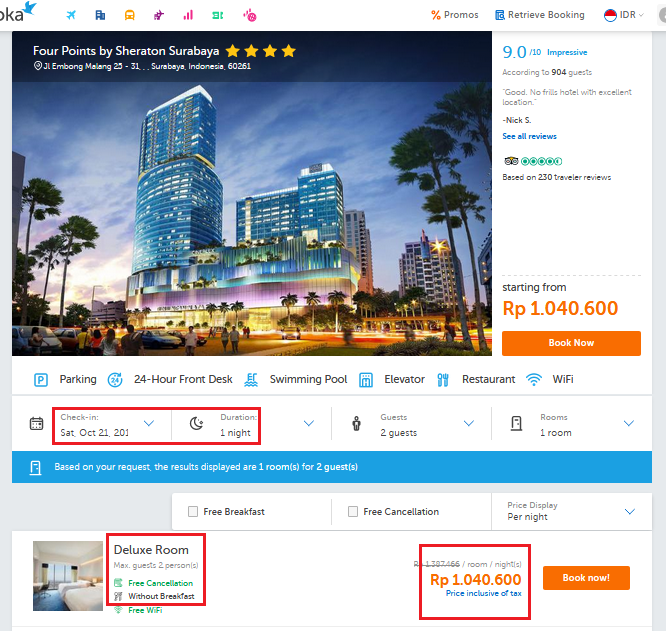
Task: Tick the Free Breakfast checkbox
Action: tap(193, 512)
